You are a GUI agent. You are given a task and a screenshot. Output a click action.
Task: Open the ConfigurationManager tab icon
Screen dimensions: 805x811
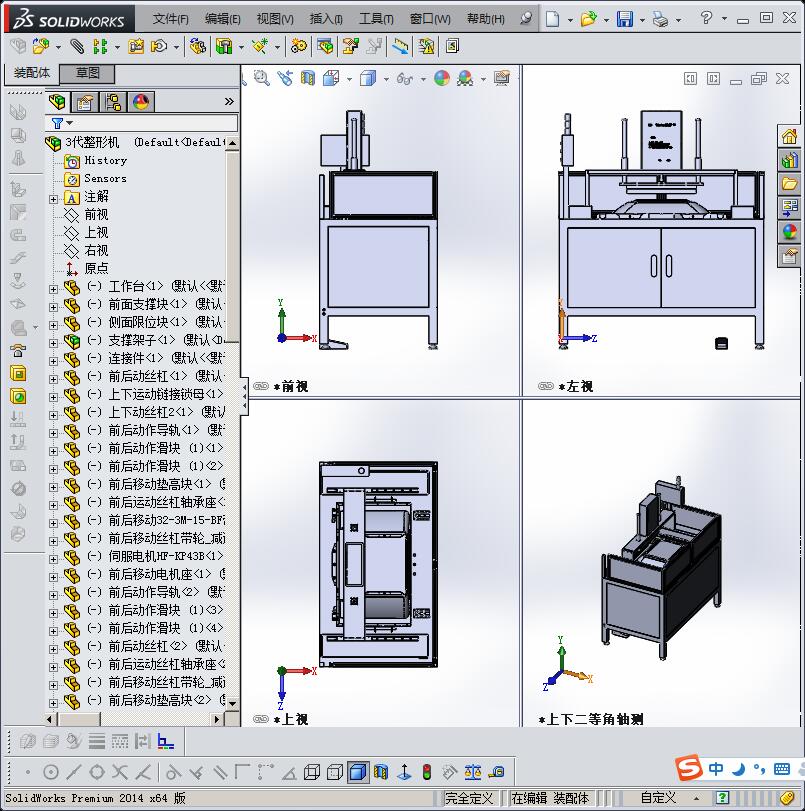tap(113, 102)
